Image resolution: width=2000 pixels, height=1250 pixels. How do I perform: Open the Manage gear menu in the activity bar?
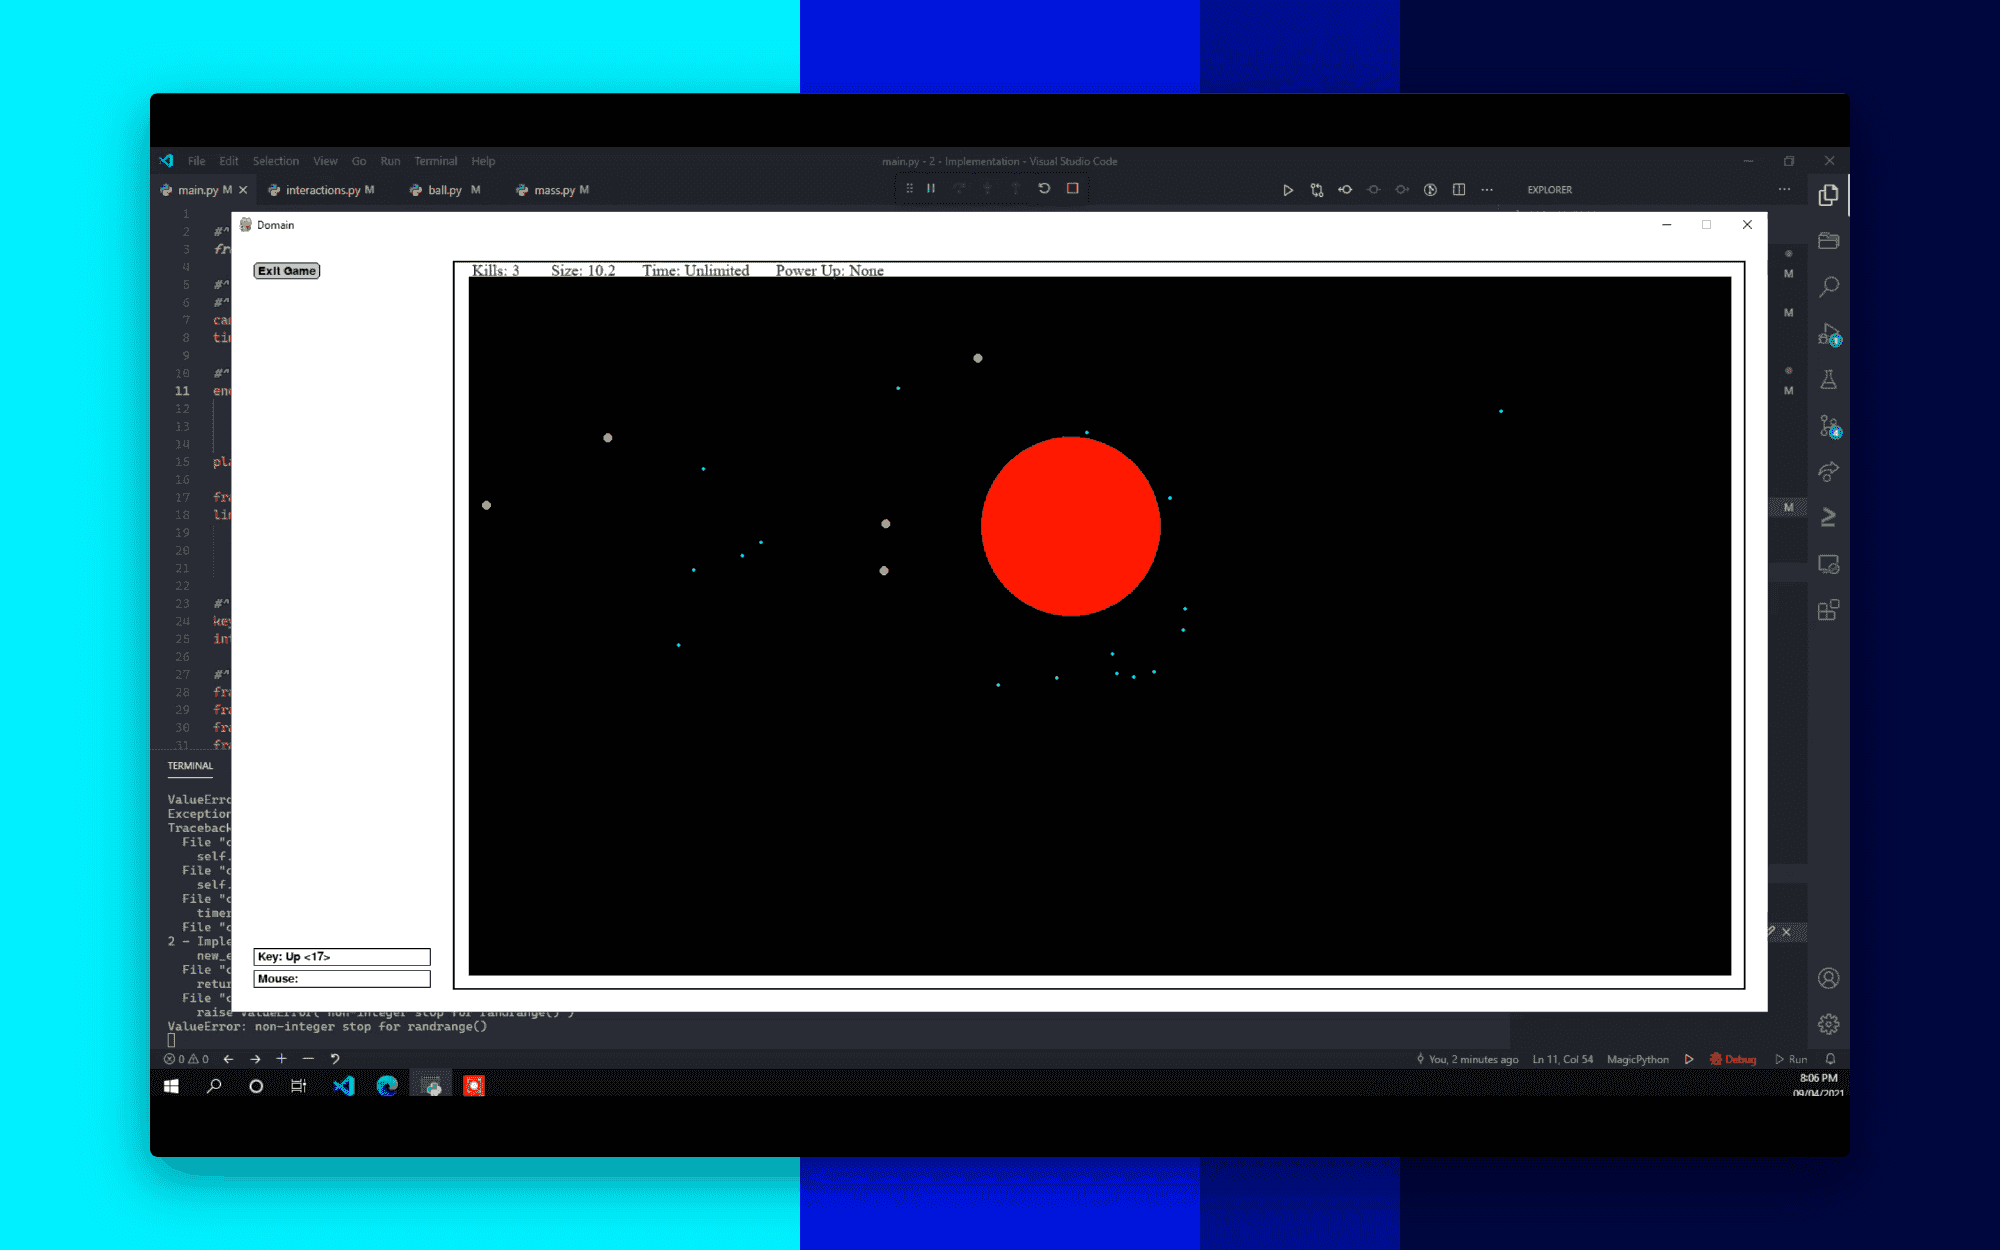pyautogui.click(x=1828, y=1024)
